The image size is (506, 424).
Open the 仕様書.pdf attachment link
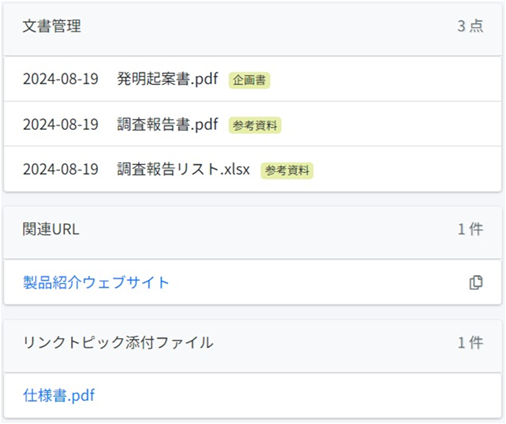(59, 396)
